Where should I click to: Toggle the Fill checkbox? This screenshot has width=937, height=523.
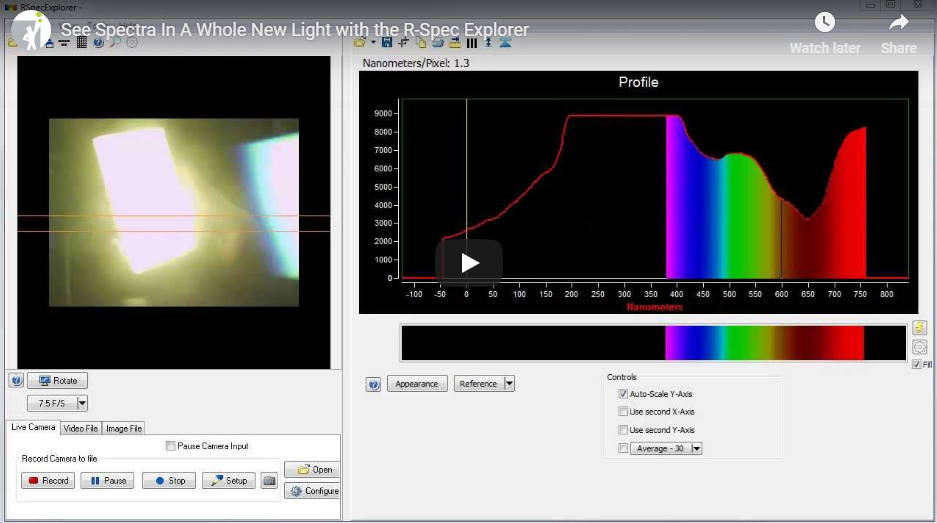click(917, 364)
